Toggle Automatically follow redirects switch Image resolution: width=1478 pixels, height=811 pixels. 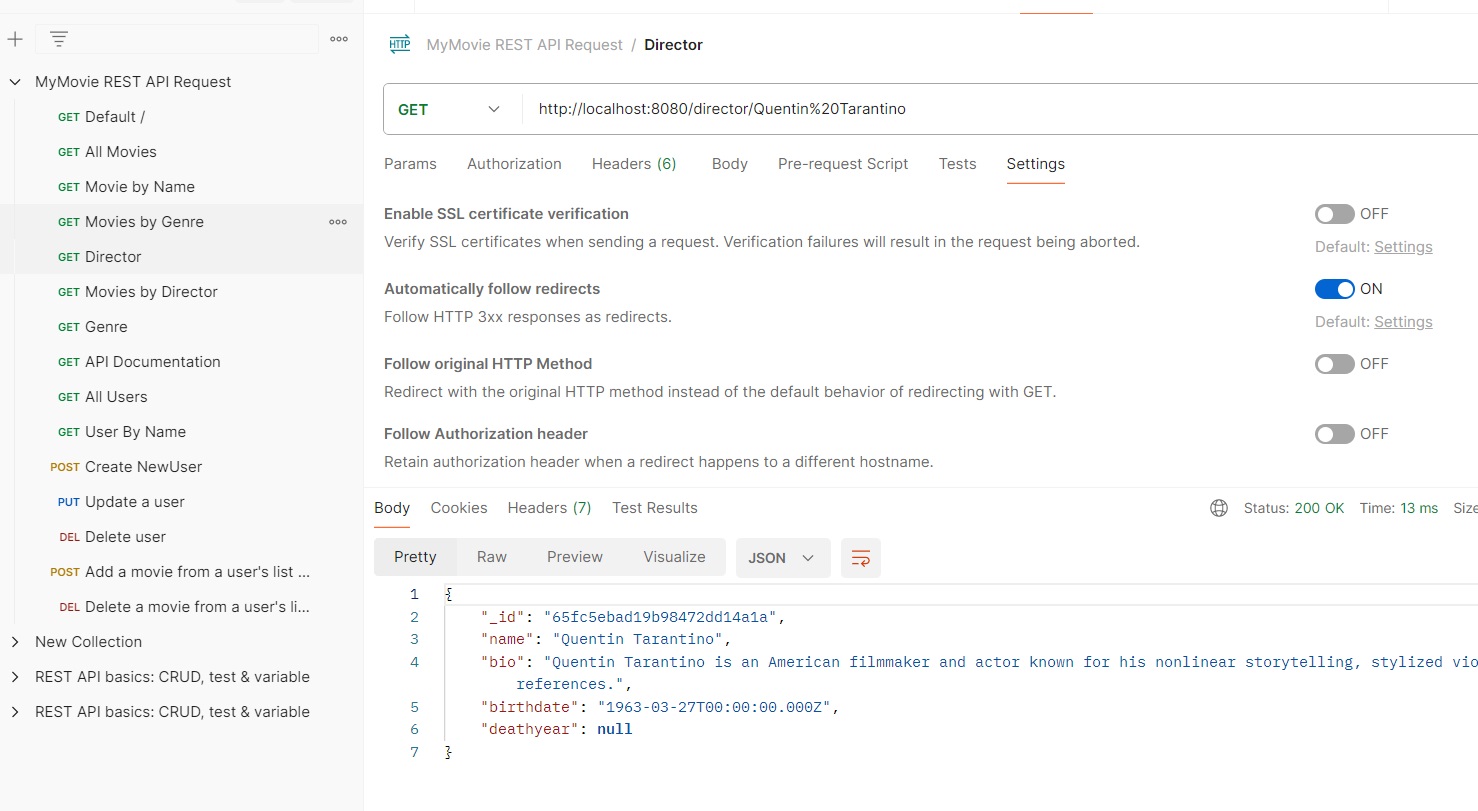[1334, 289]
